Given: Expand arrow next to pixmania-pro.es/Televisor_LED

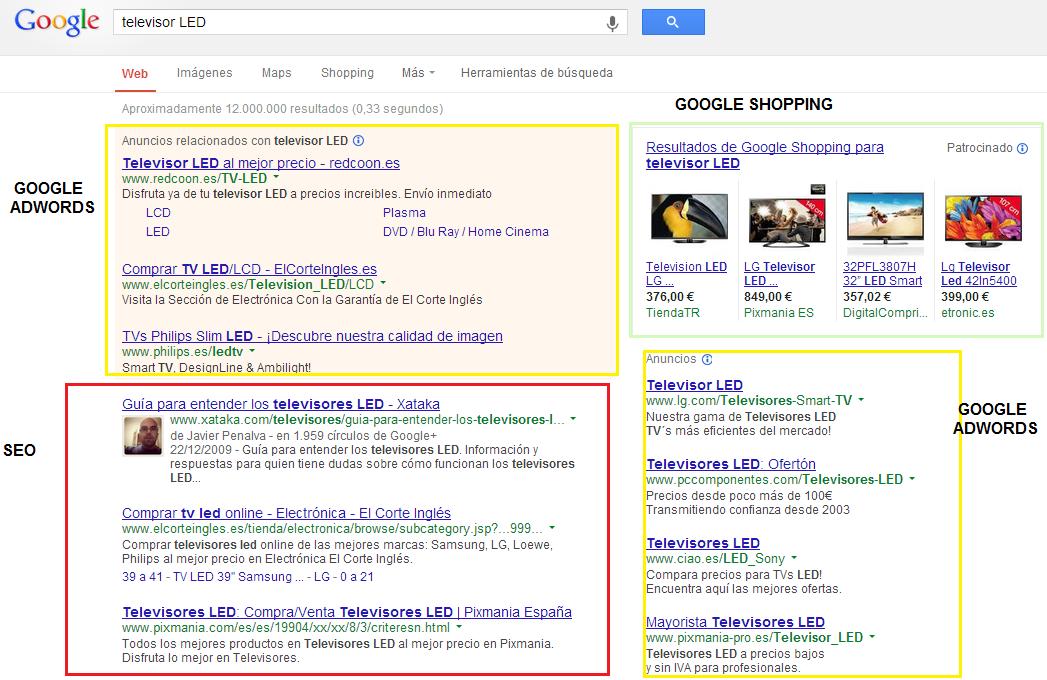Looking at the screenshot, I should tap(872, 637).
